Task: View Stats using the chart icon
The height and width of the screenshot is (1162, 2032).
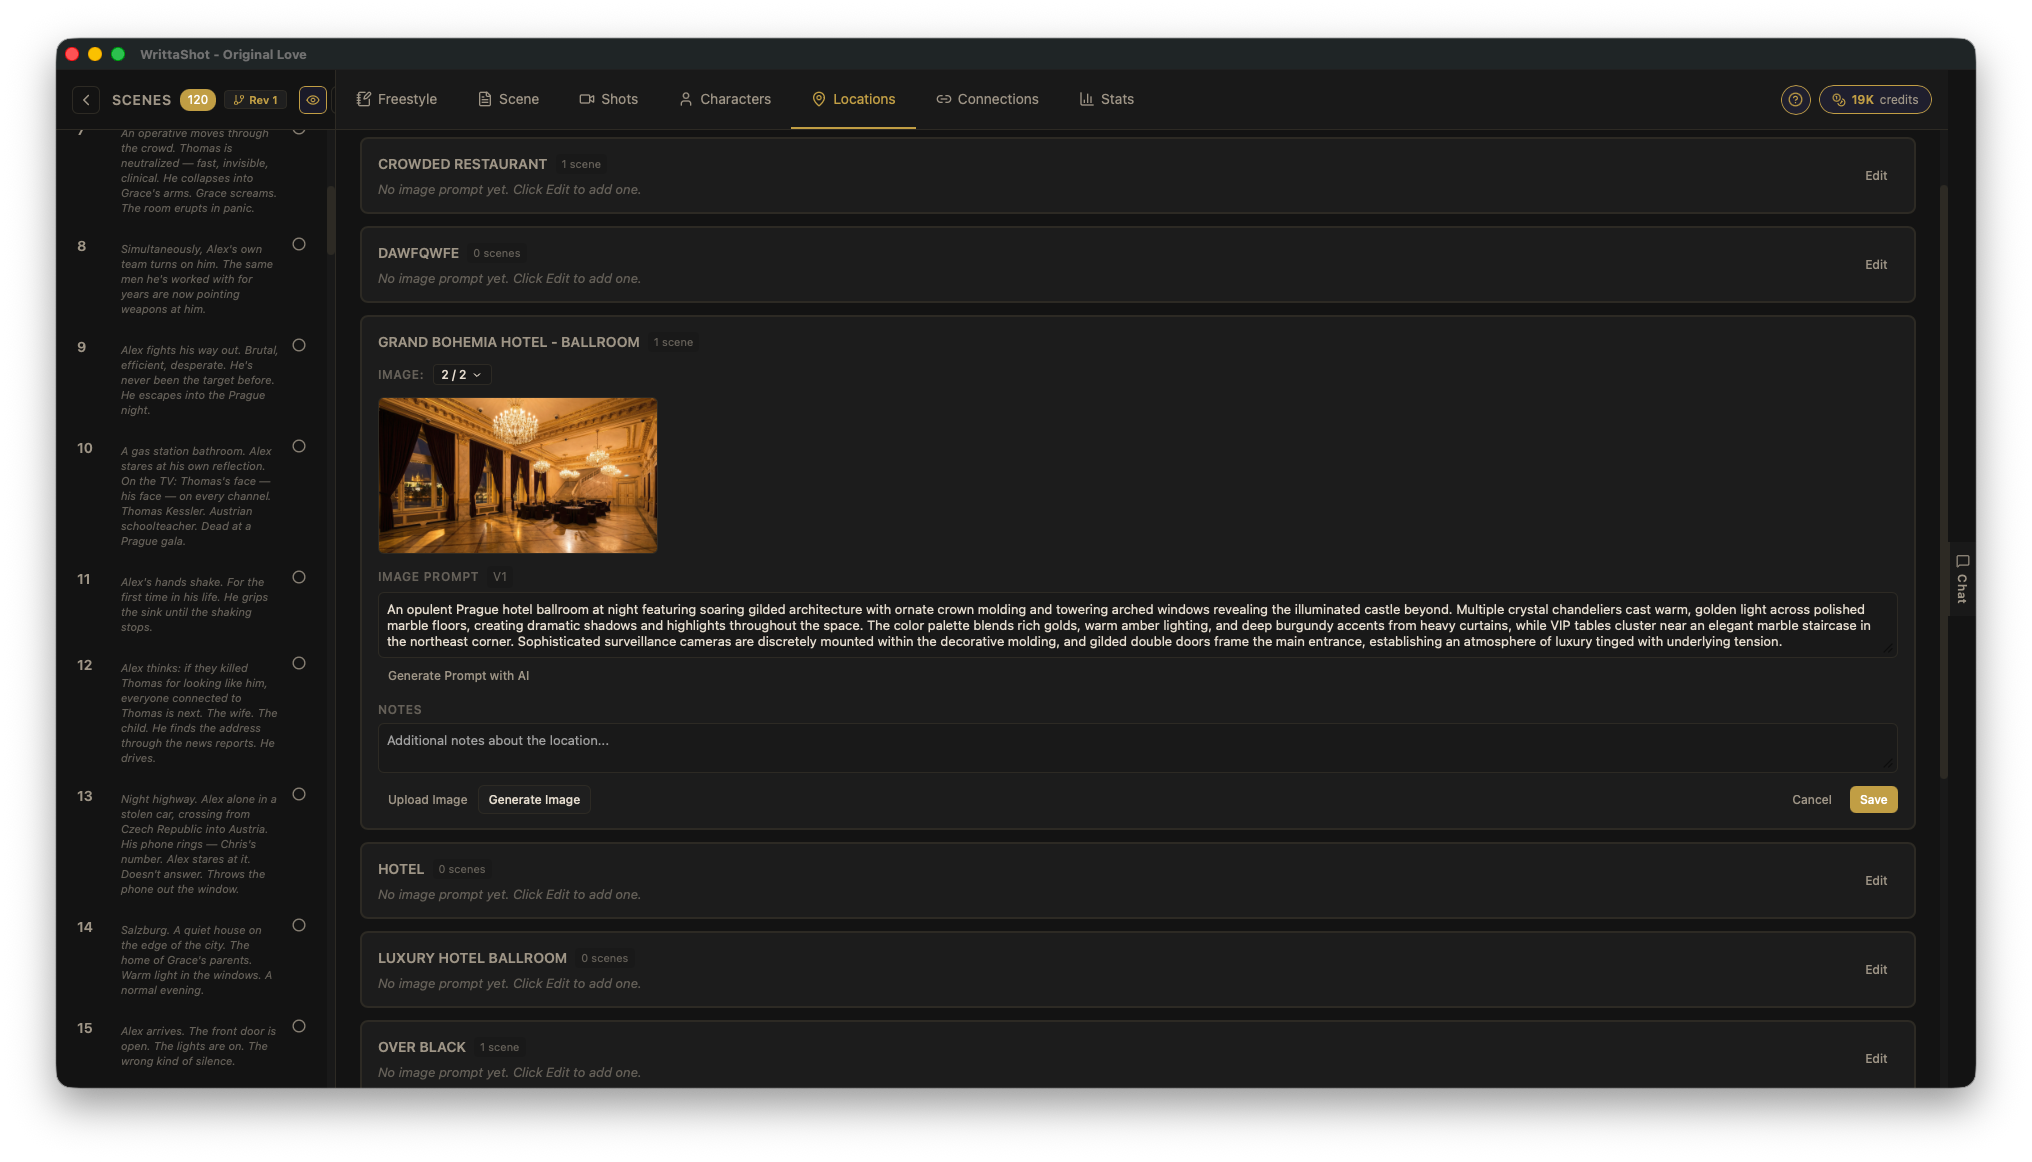Action: 1087,99
